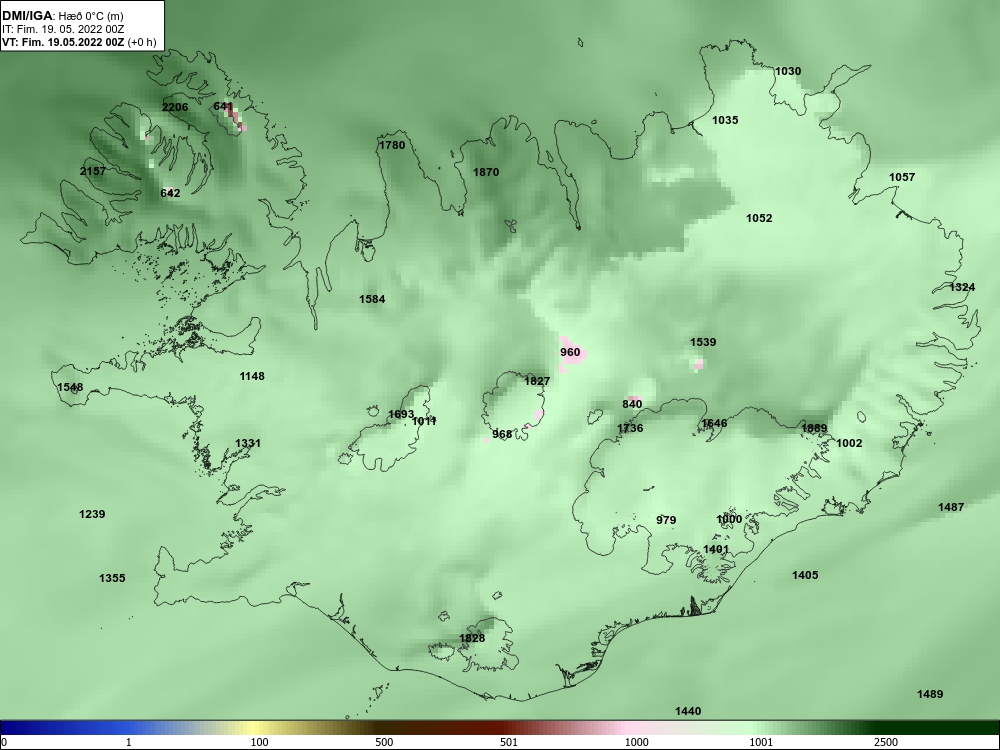Select the color scale label 500

[385, 742]
